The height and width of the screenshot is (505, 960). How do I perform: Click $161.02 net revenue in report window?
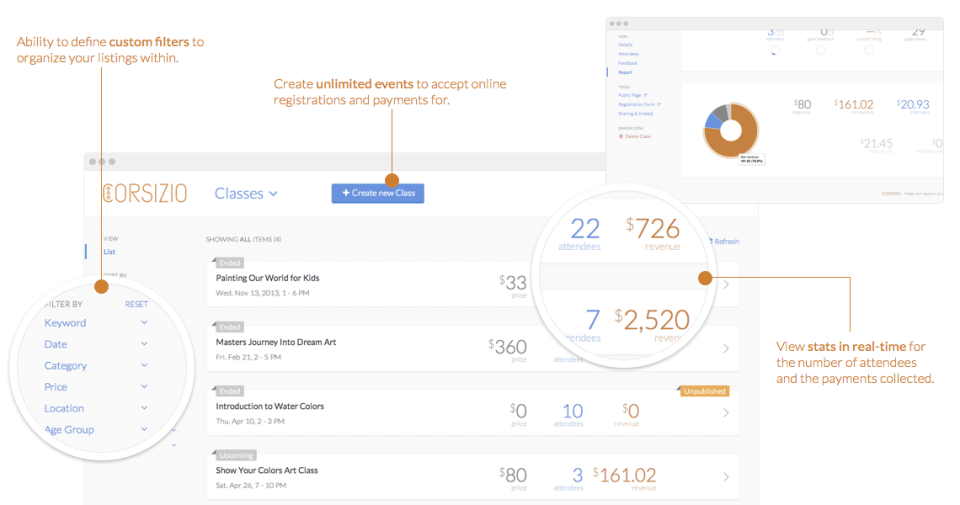853,105
